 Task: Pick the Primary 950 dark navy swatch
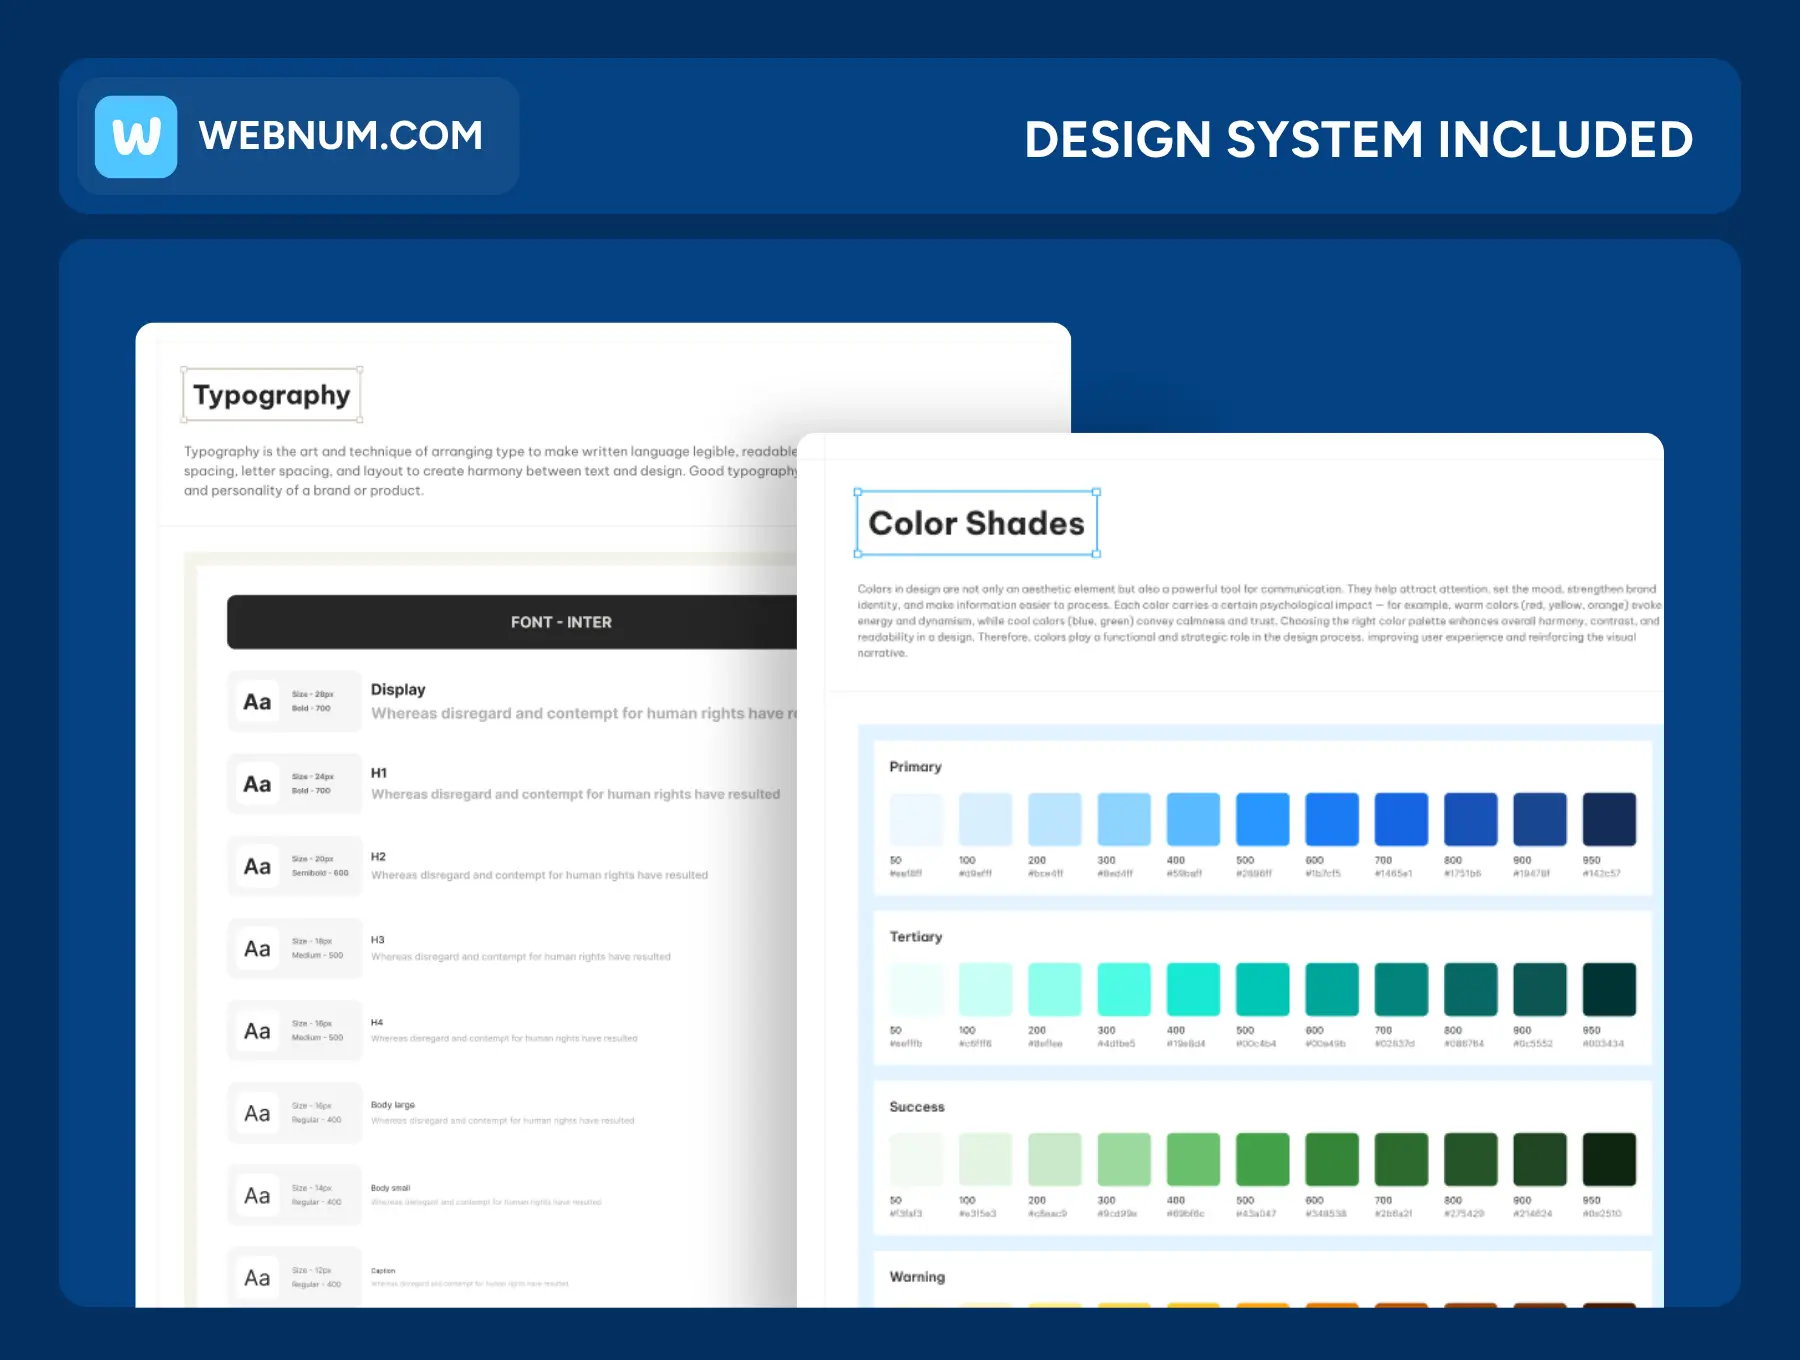[x=1608, y=819]
